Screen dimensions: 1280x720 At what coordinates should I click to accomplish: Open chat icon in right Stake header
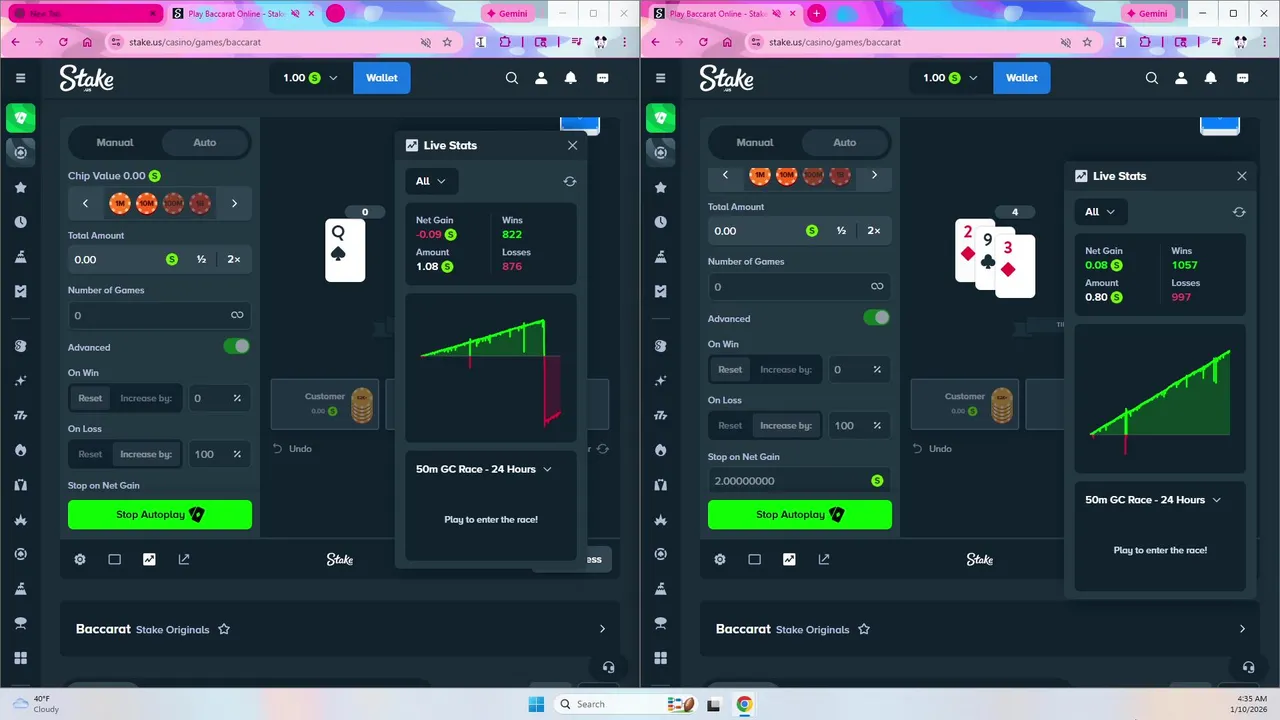coord(1242,78)
